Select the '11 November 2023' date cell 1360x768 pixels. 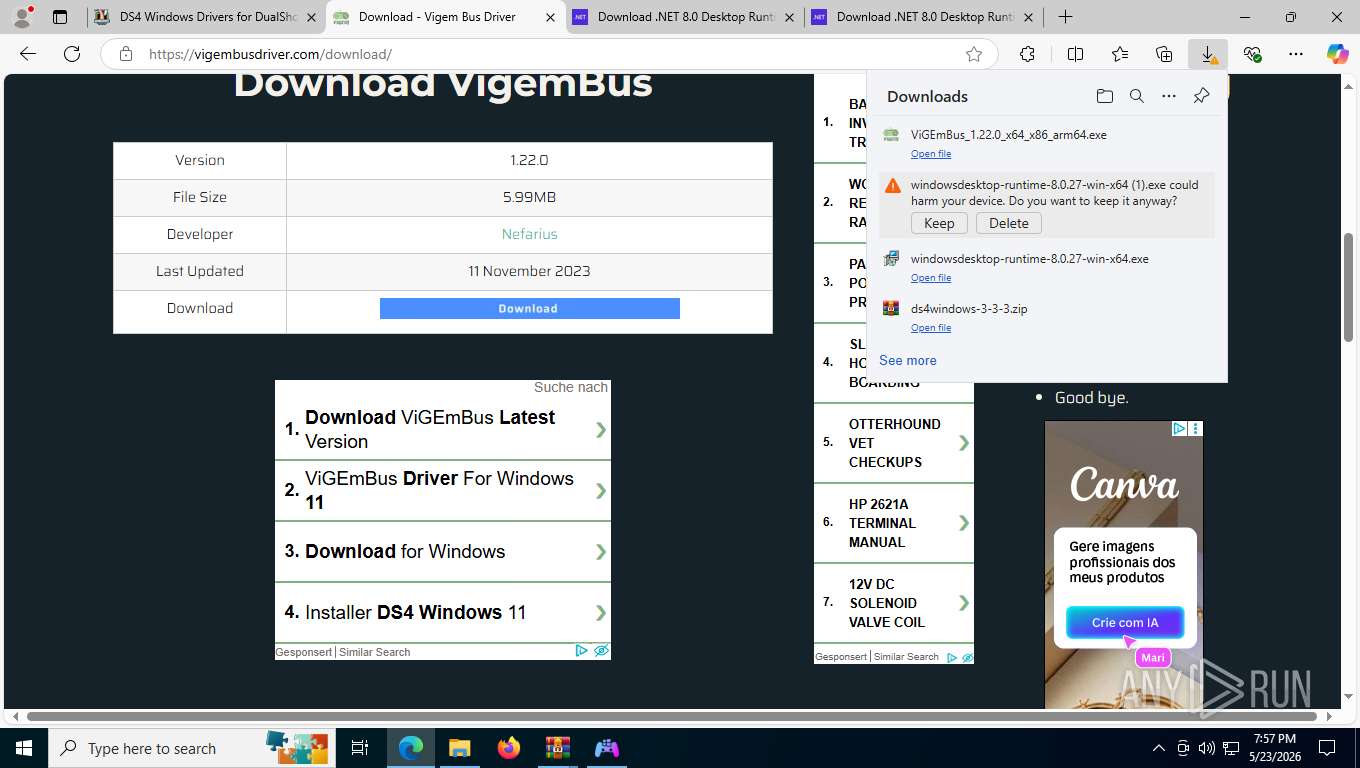tap(529, 271)
